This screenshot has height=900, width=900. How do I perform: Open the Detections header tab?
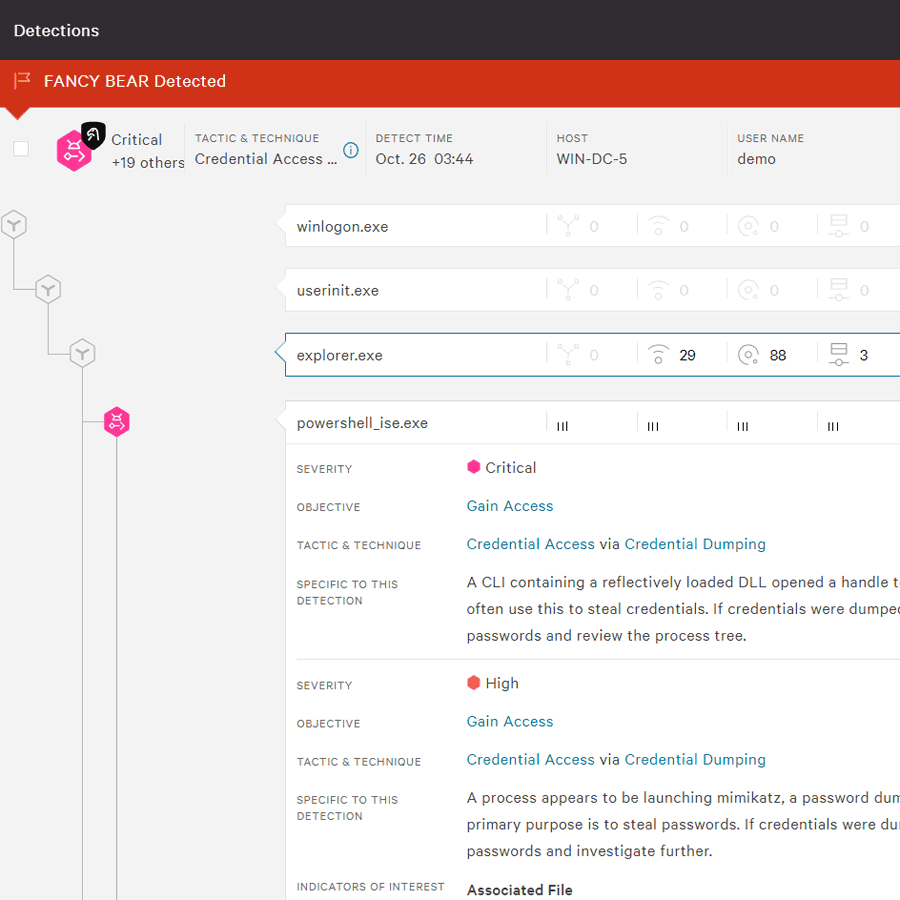coord(56,30)
